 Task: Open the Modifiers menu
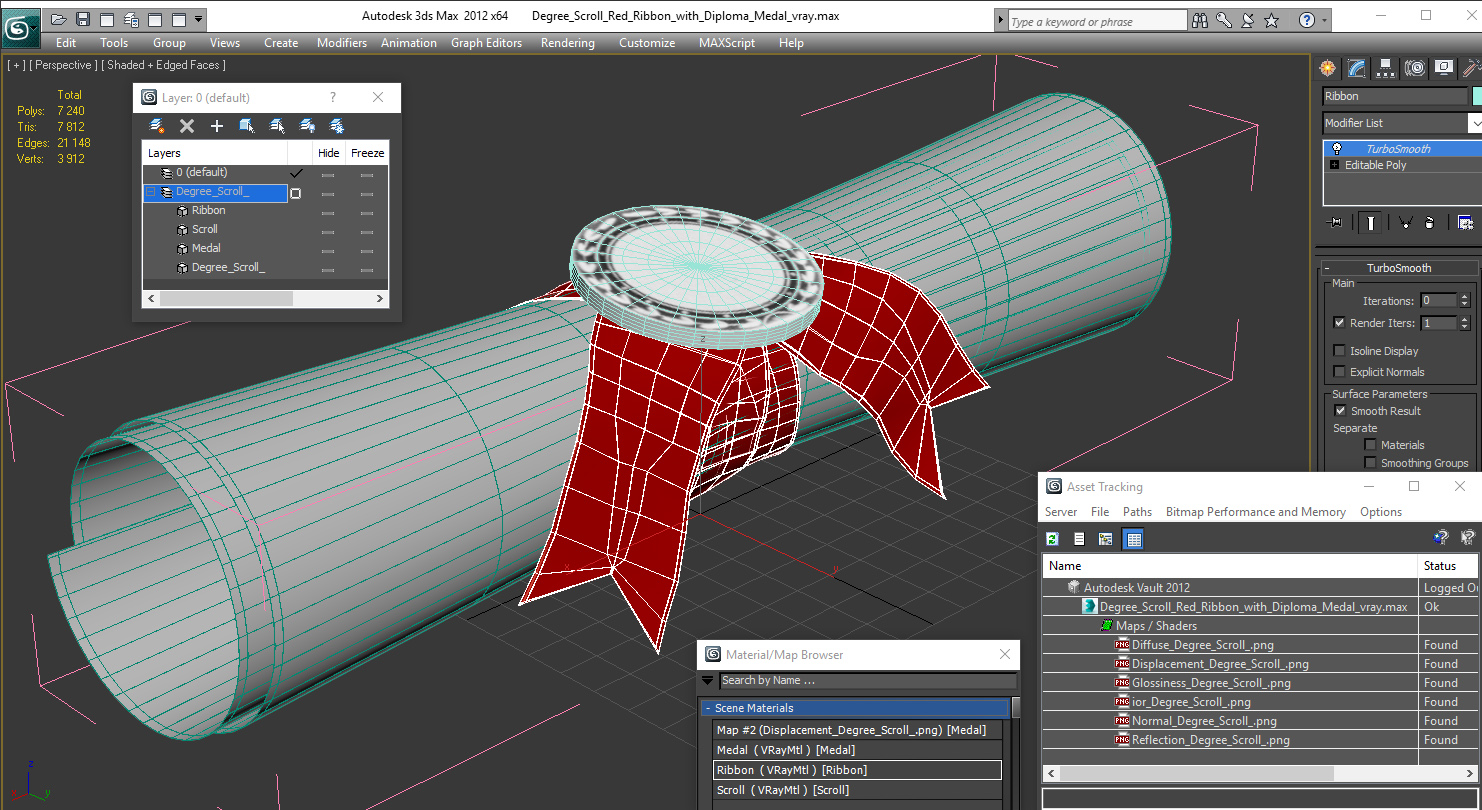(342, 43)
